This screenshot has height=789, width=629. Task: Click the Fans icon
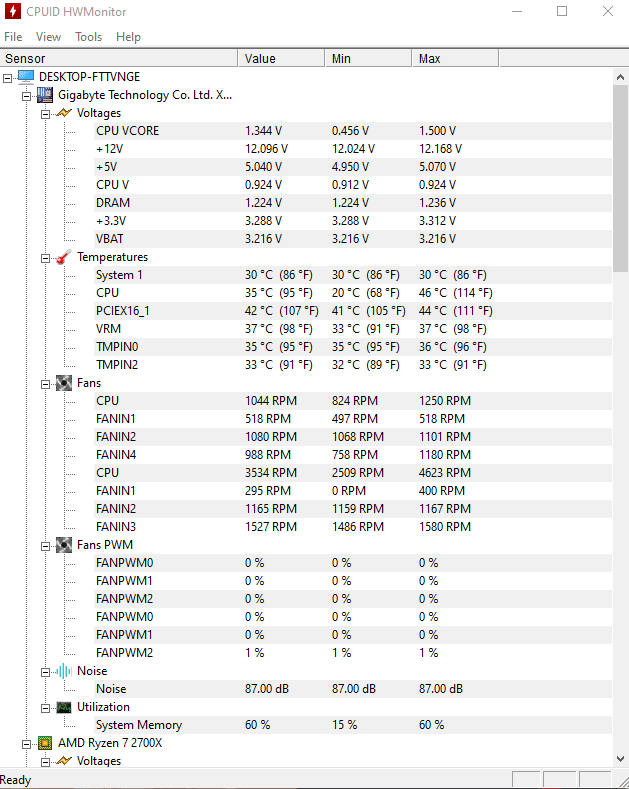click(64, 383)
